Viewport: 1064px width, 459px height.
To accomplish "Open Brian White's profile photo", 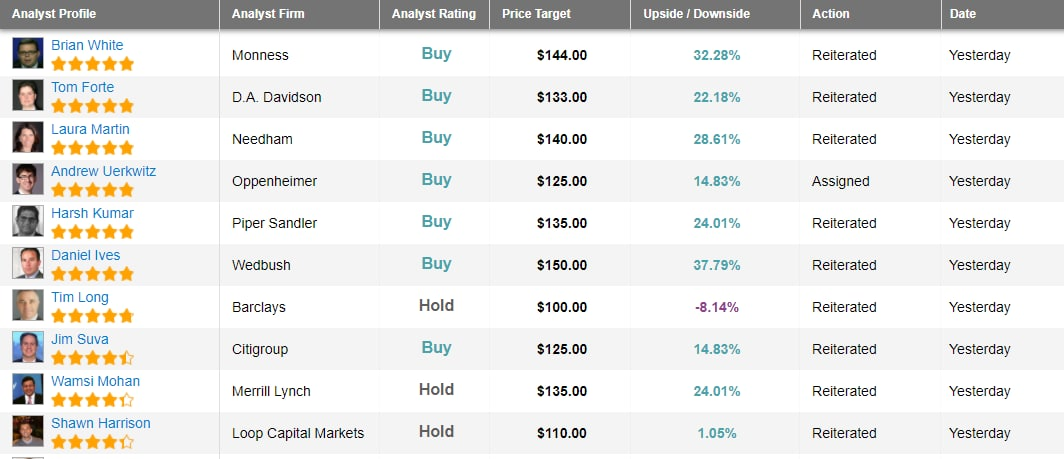I will [28, 54].
